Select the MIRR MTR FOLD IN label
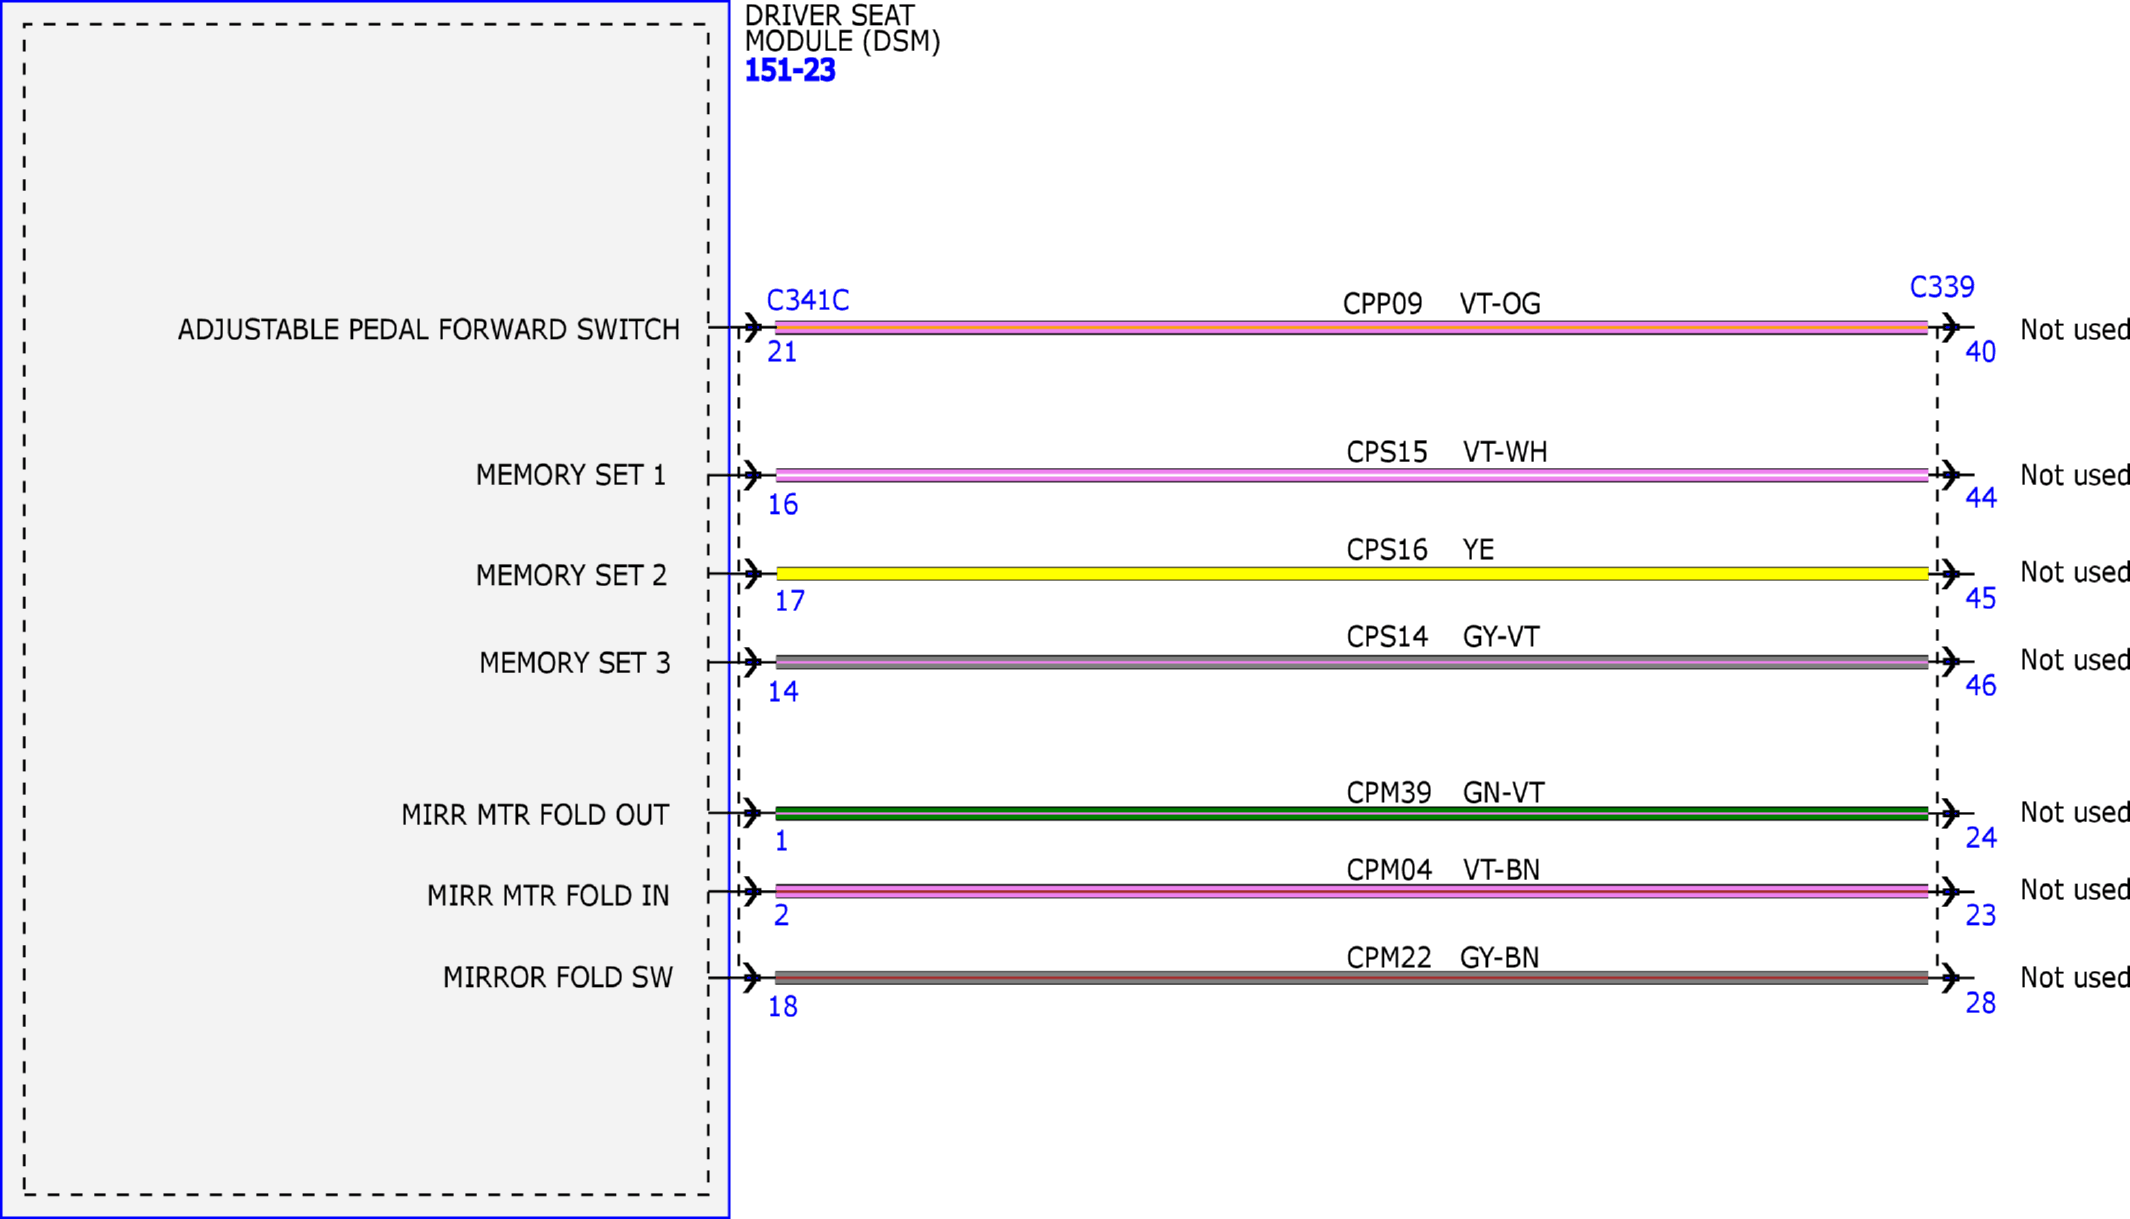 coord(548,896)
